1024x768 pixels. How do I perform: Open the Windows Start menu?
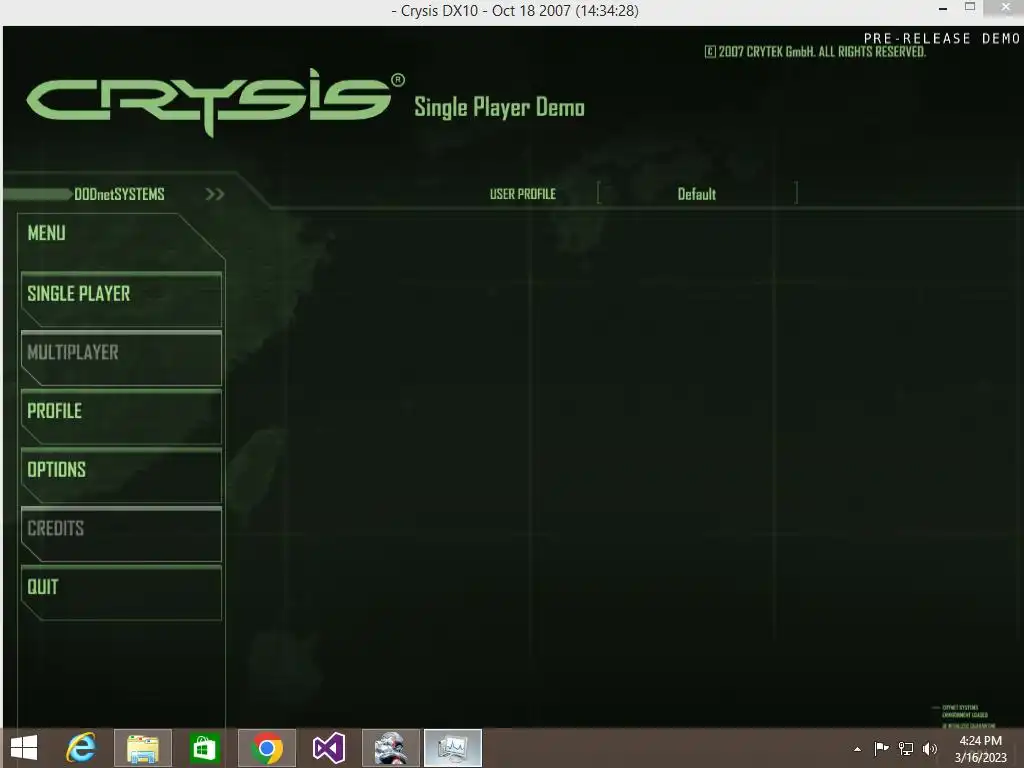pyautogui.click(x=24, y=748)
